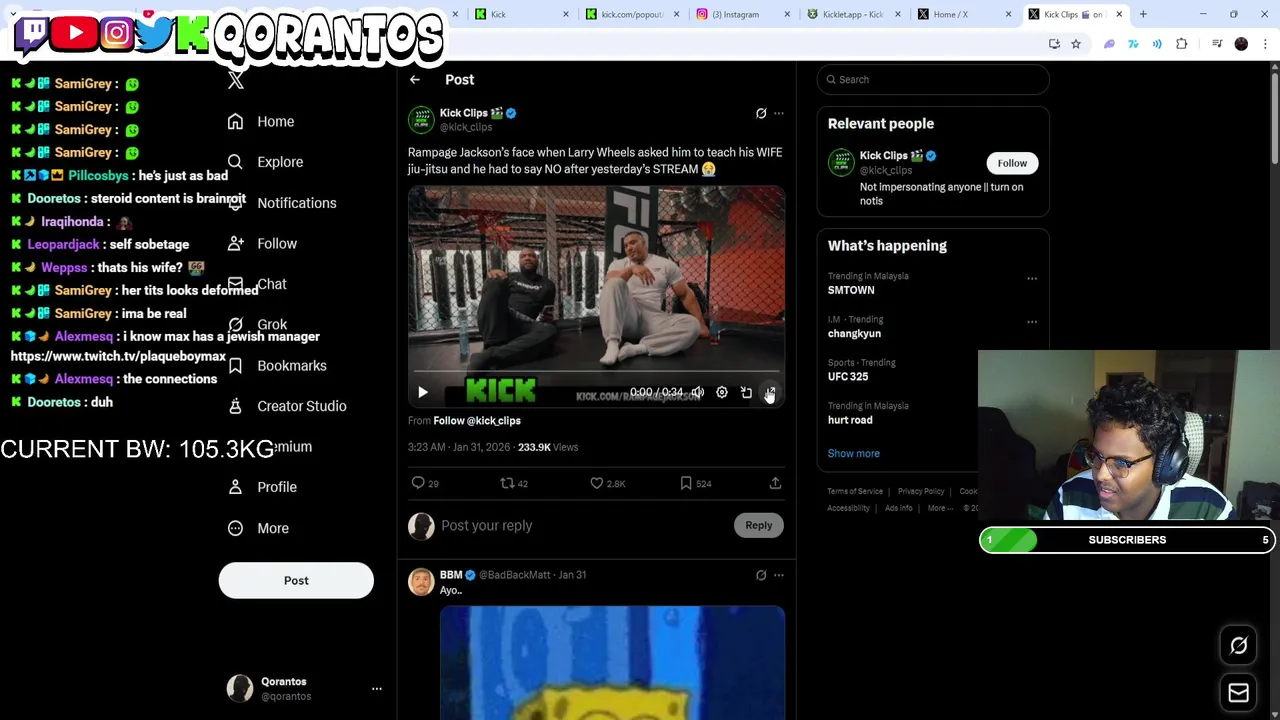Like the post with 2.8K likes
1280x720 pixels.
click(597, 484)
